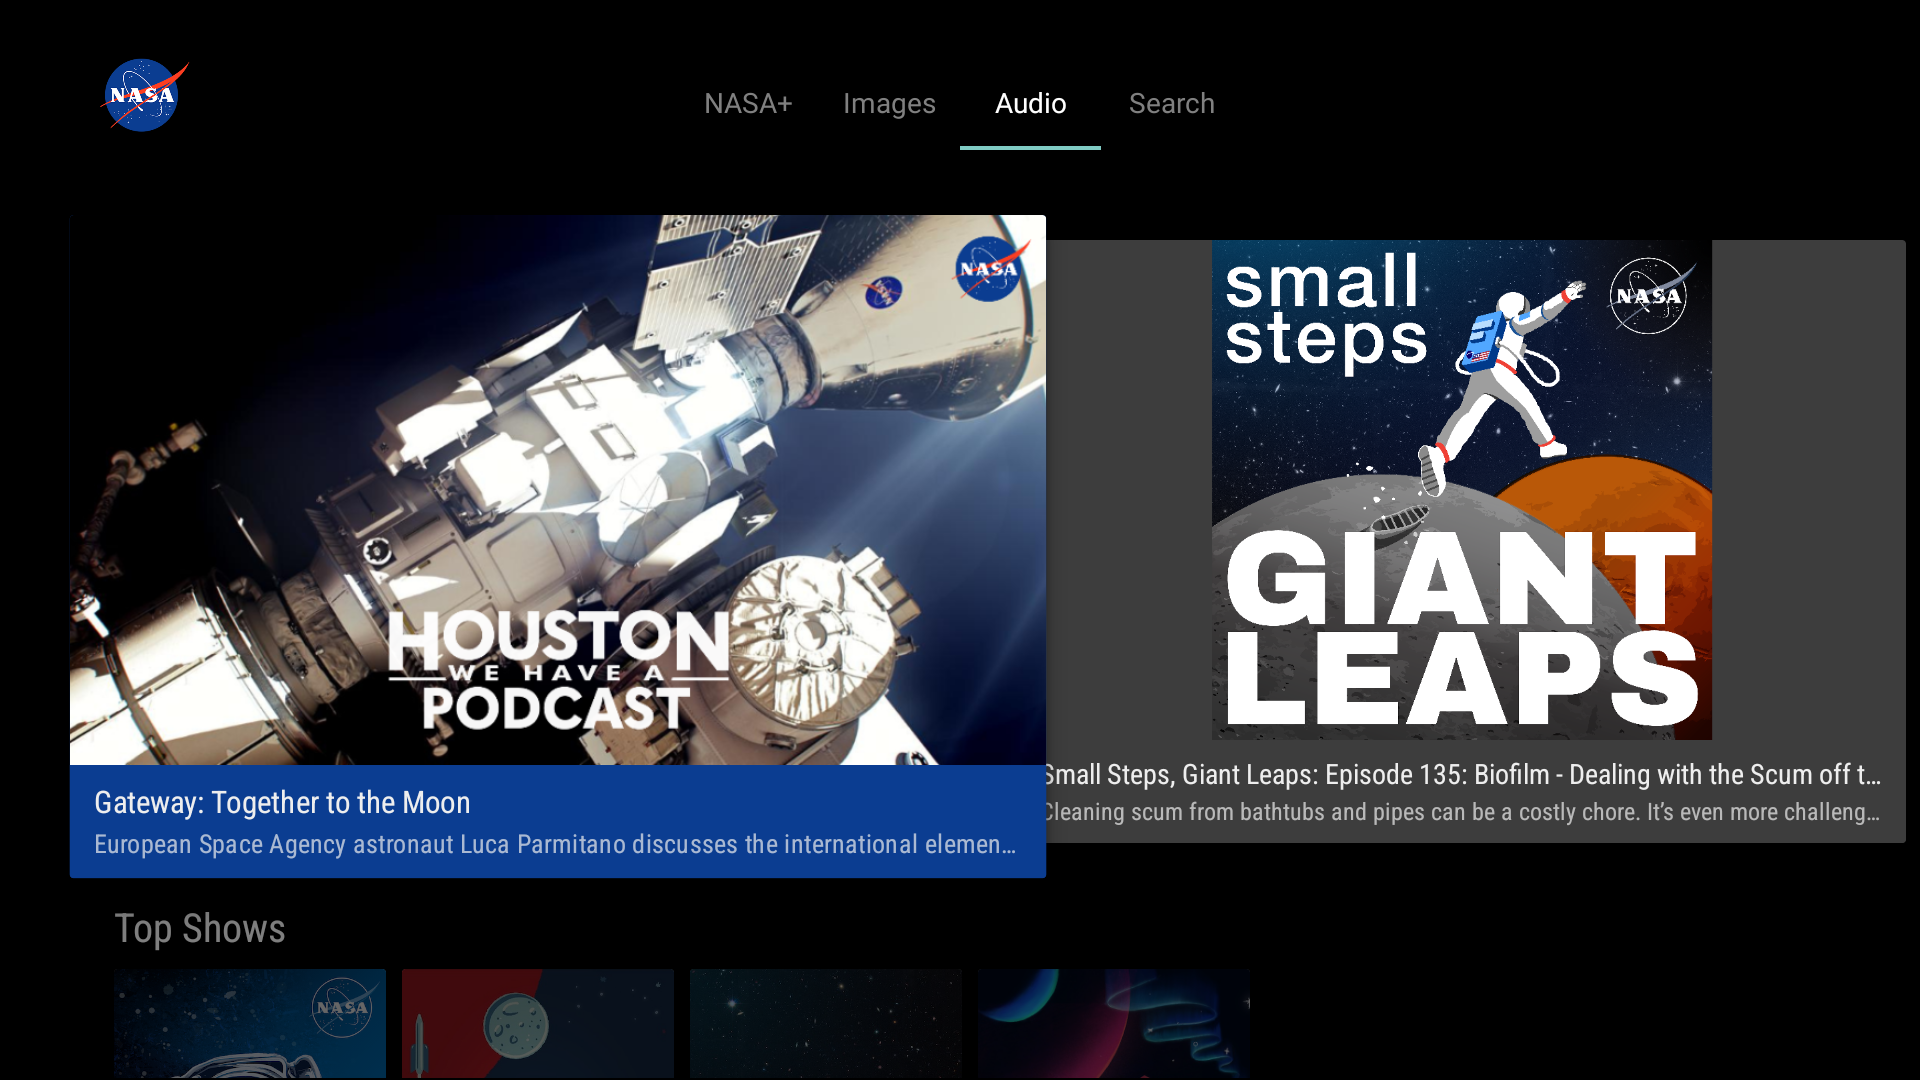This screenshot has width=1920, height=1080.
Task: Go to the Search tab
Action: pos(1171,104)
